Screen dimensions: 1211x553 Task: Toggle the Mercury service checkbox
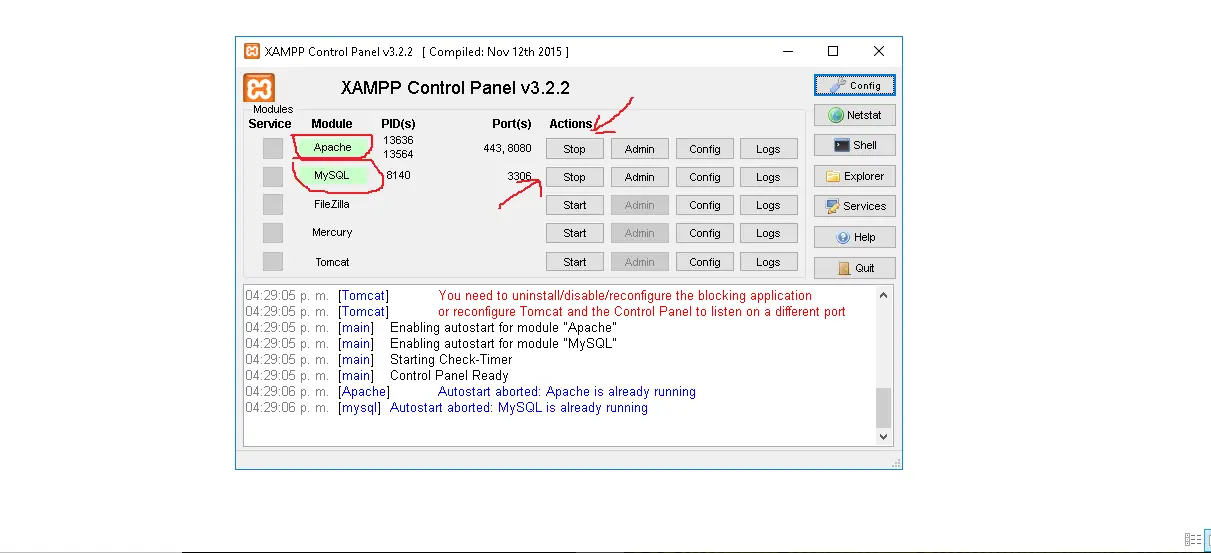point(273,233)
